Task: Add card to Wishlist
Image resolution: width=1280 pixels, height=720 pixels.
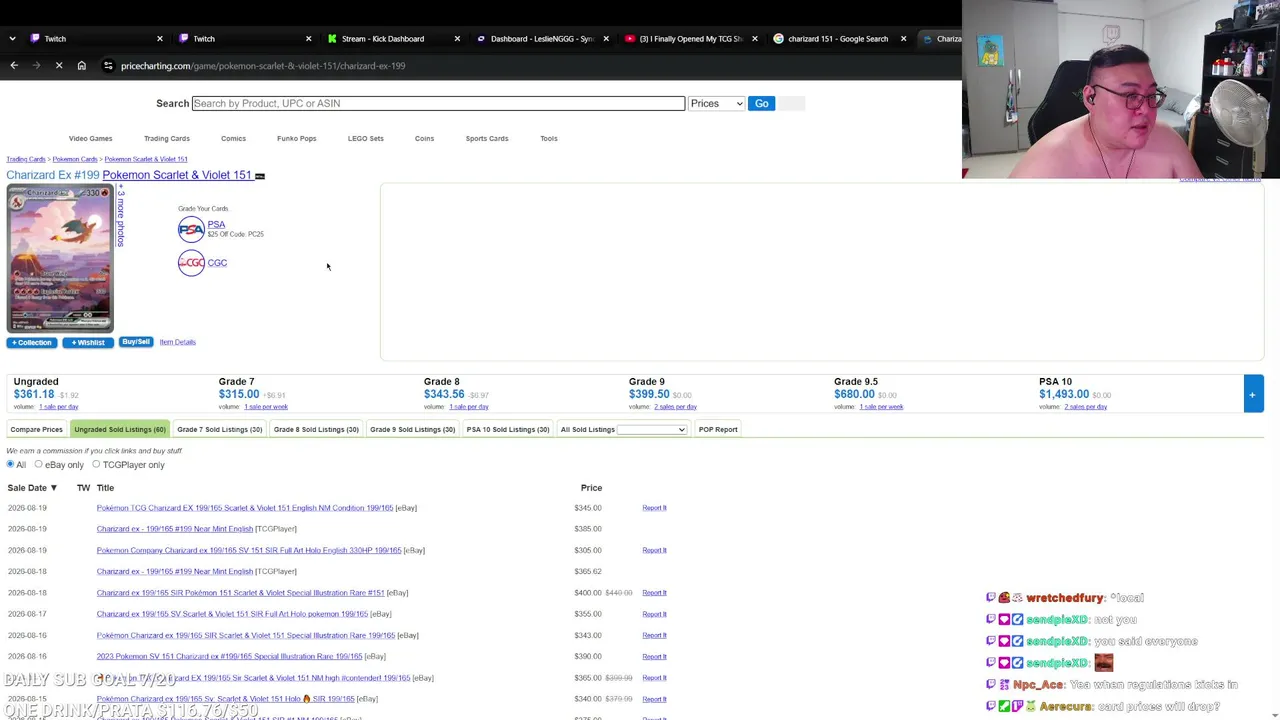Action: click(x=88, y=343)
